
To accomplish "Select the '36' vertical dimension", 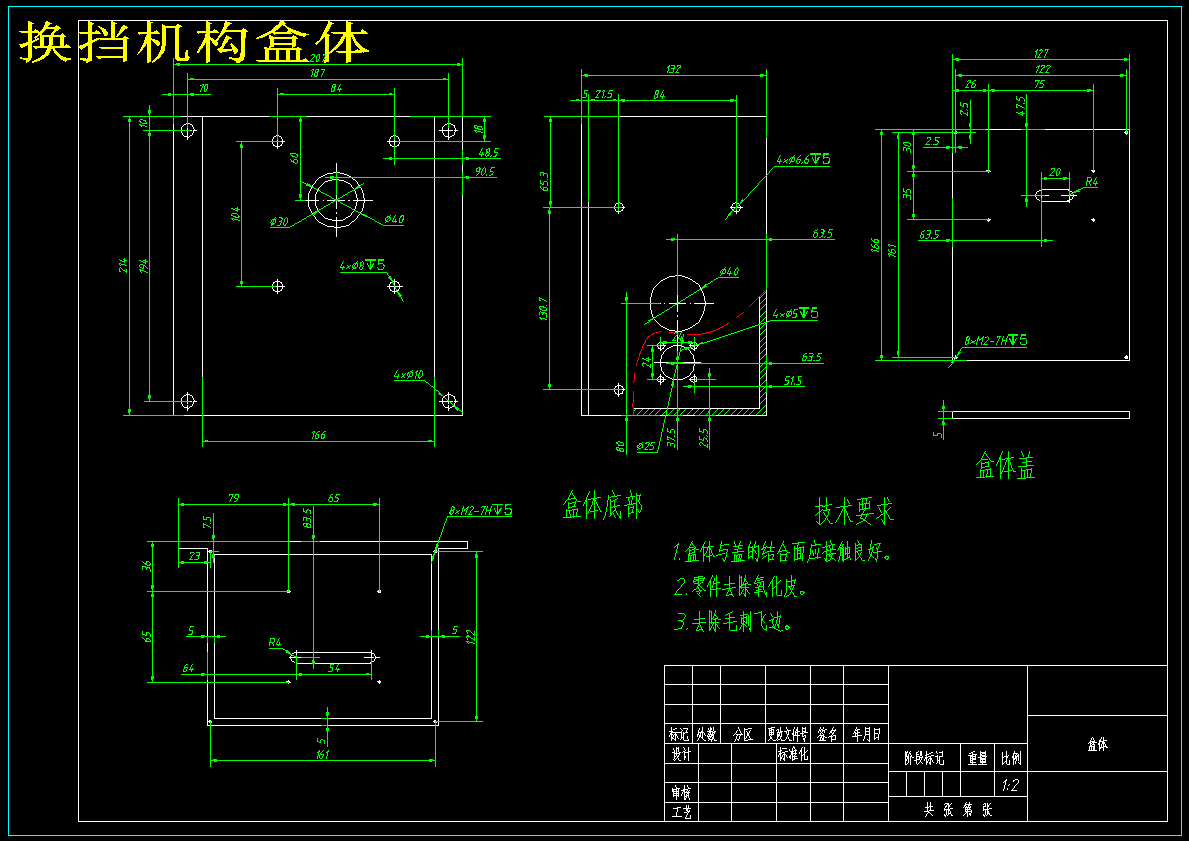I will pyautogui.click(x=147, y=566).
